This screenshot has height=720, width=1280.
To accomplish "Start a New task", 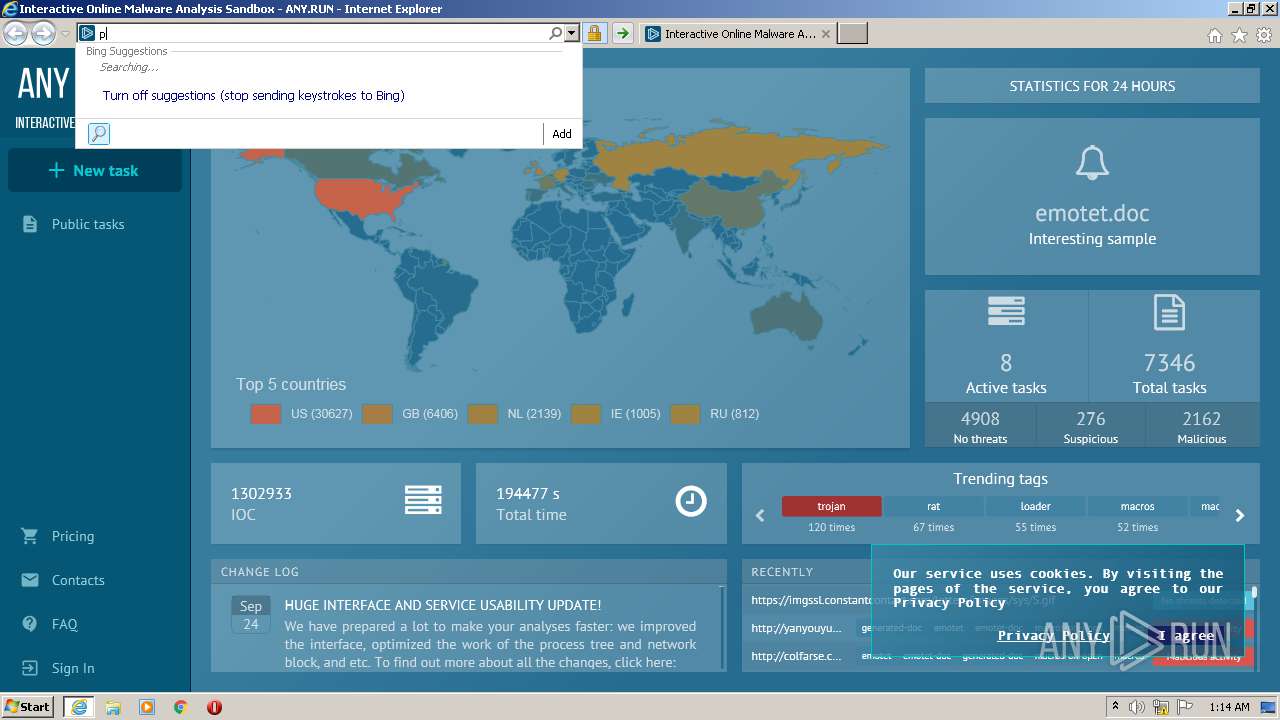I will [x=95, y=170].
